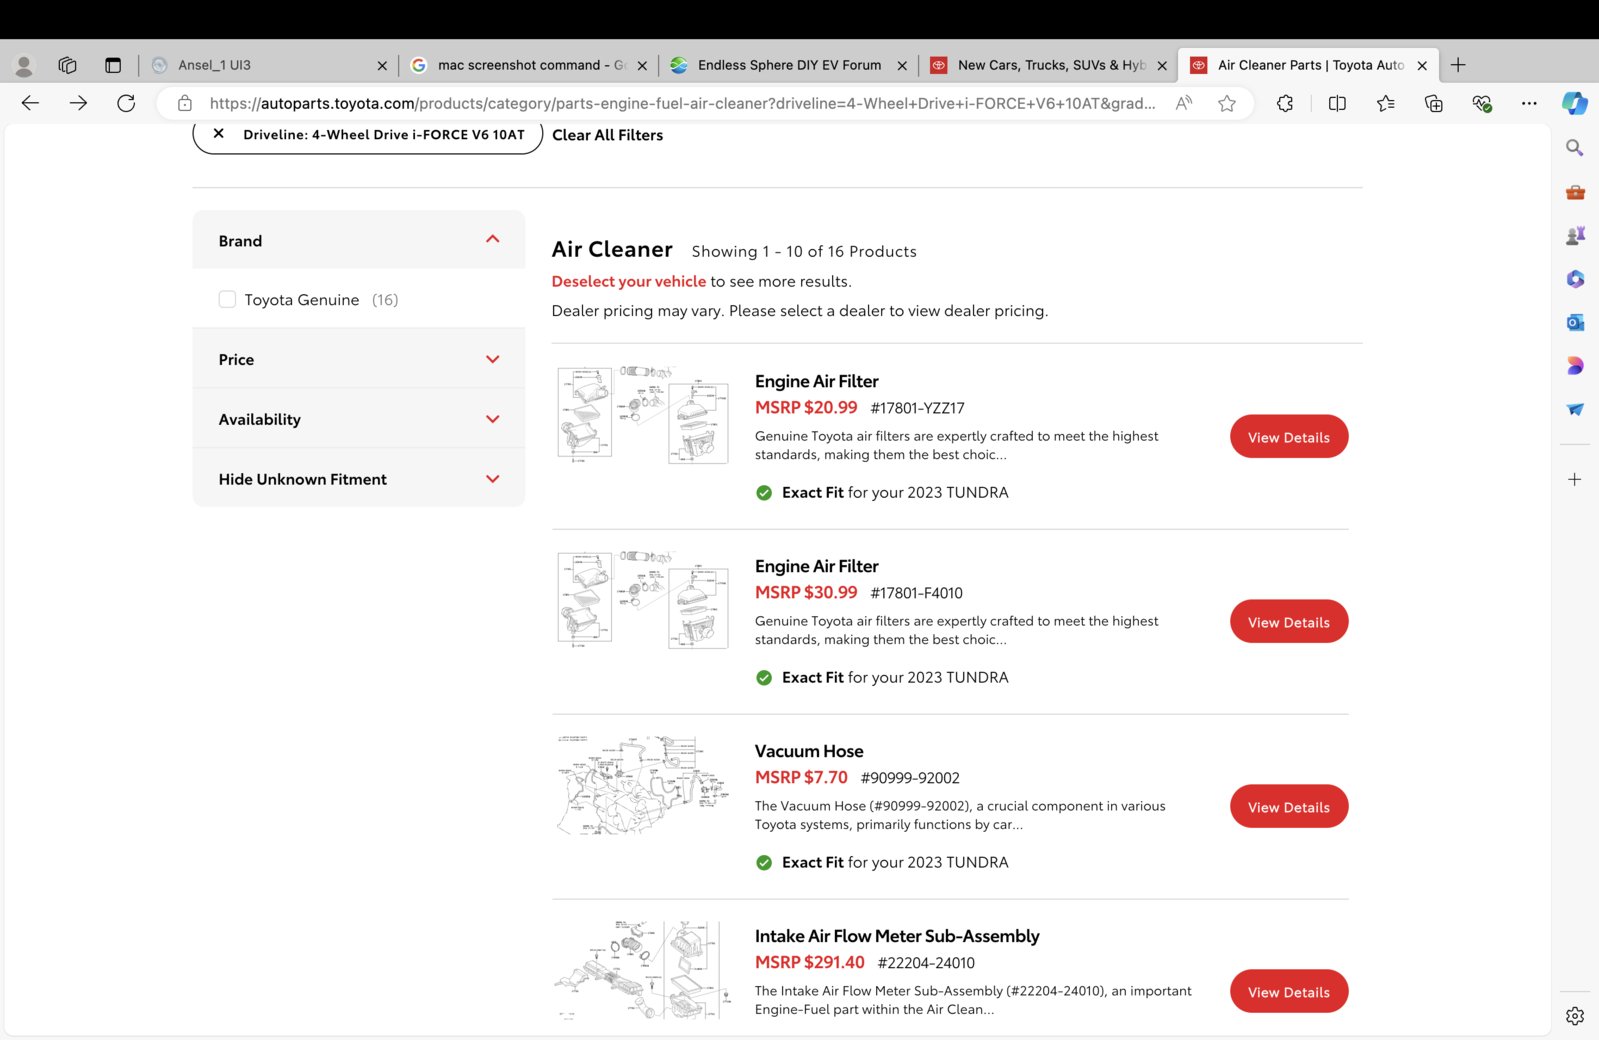
Task: View Details for Intake Air Flow Meter
Action: [1289, 992]
